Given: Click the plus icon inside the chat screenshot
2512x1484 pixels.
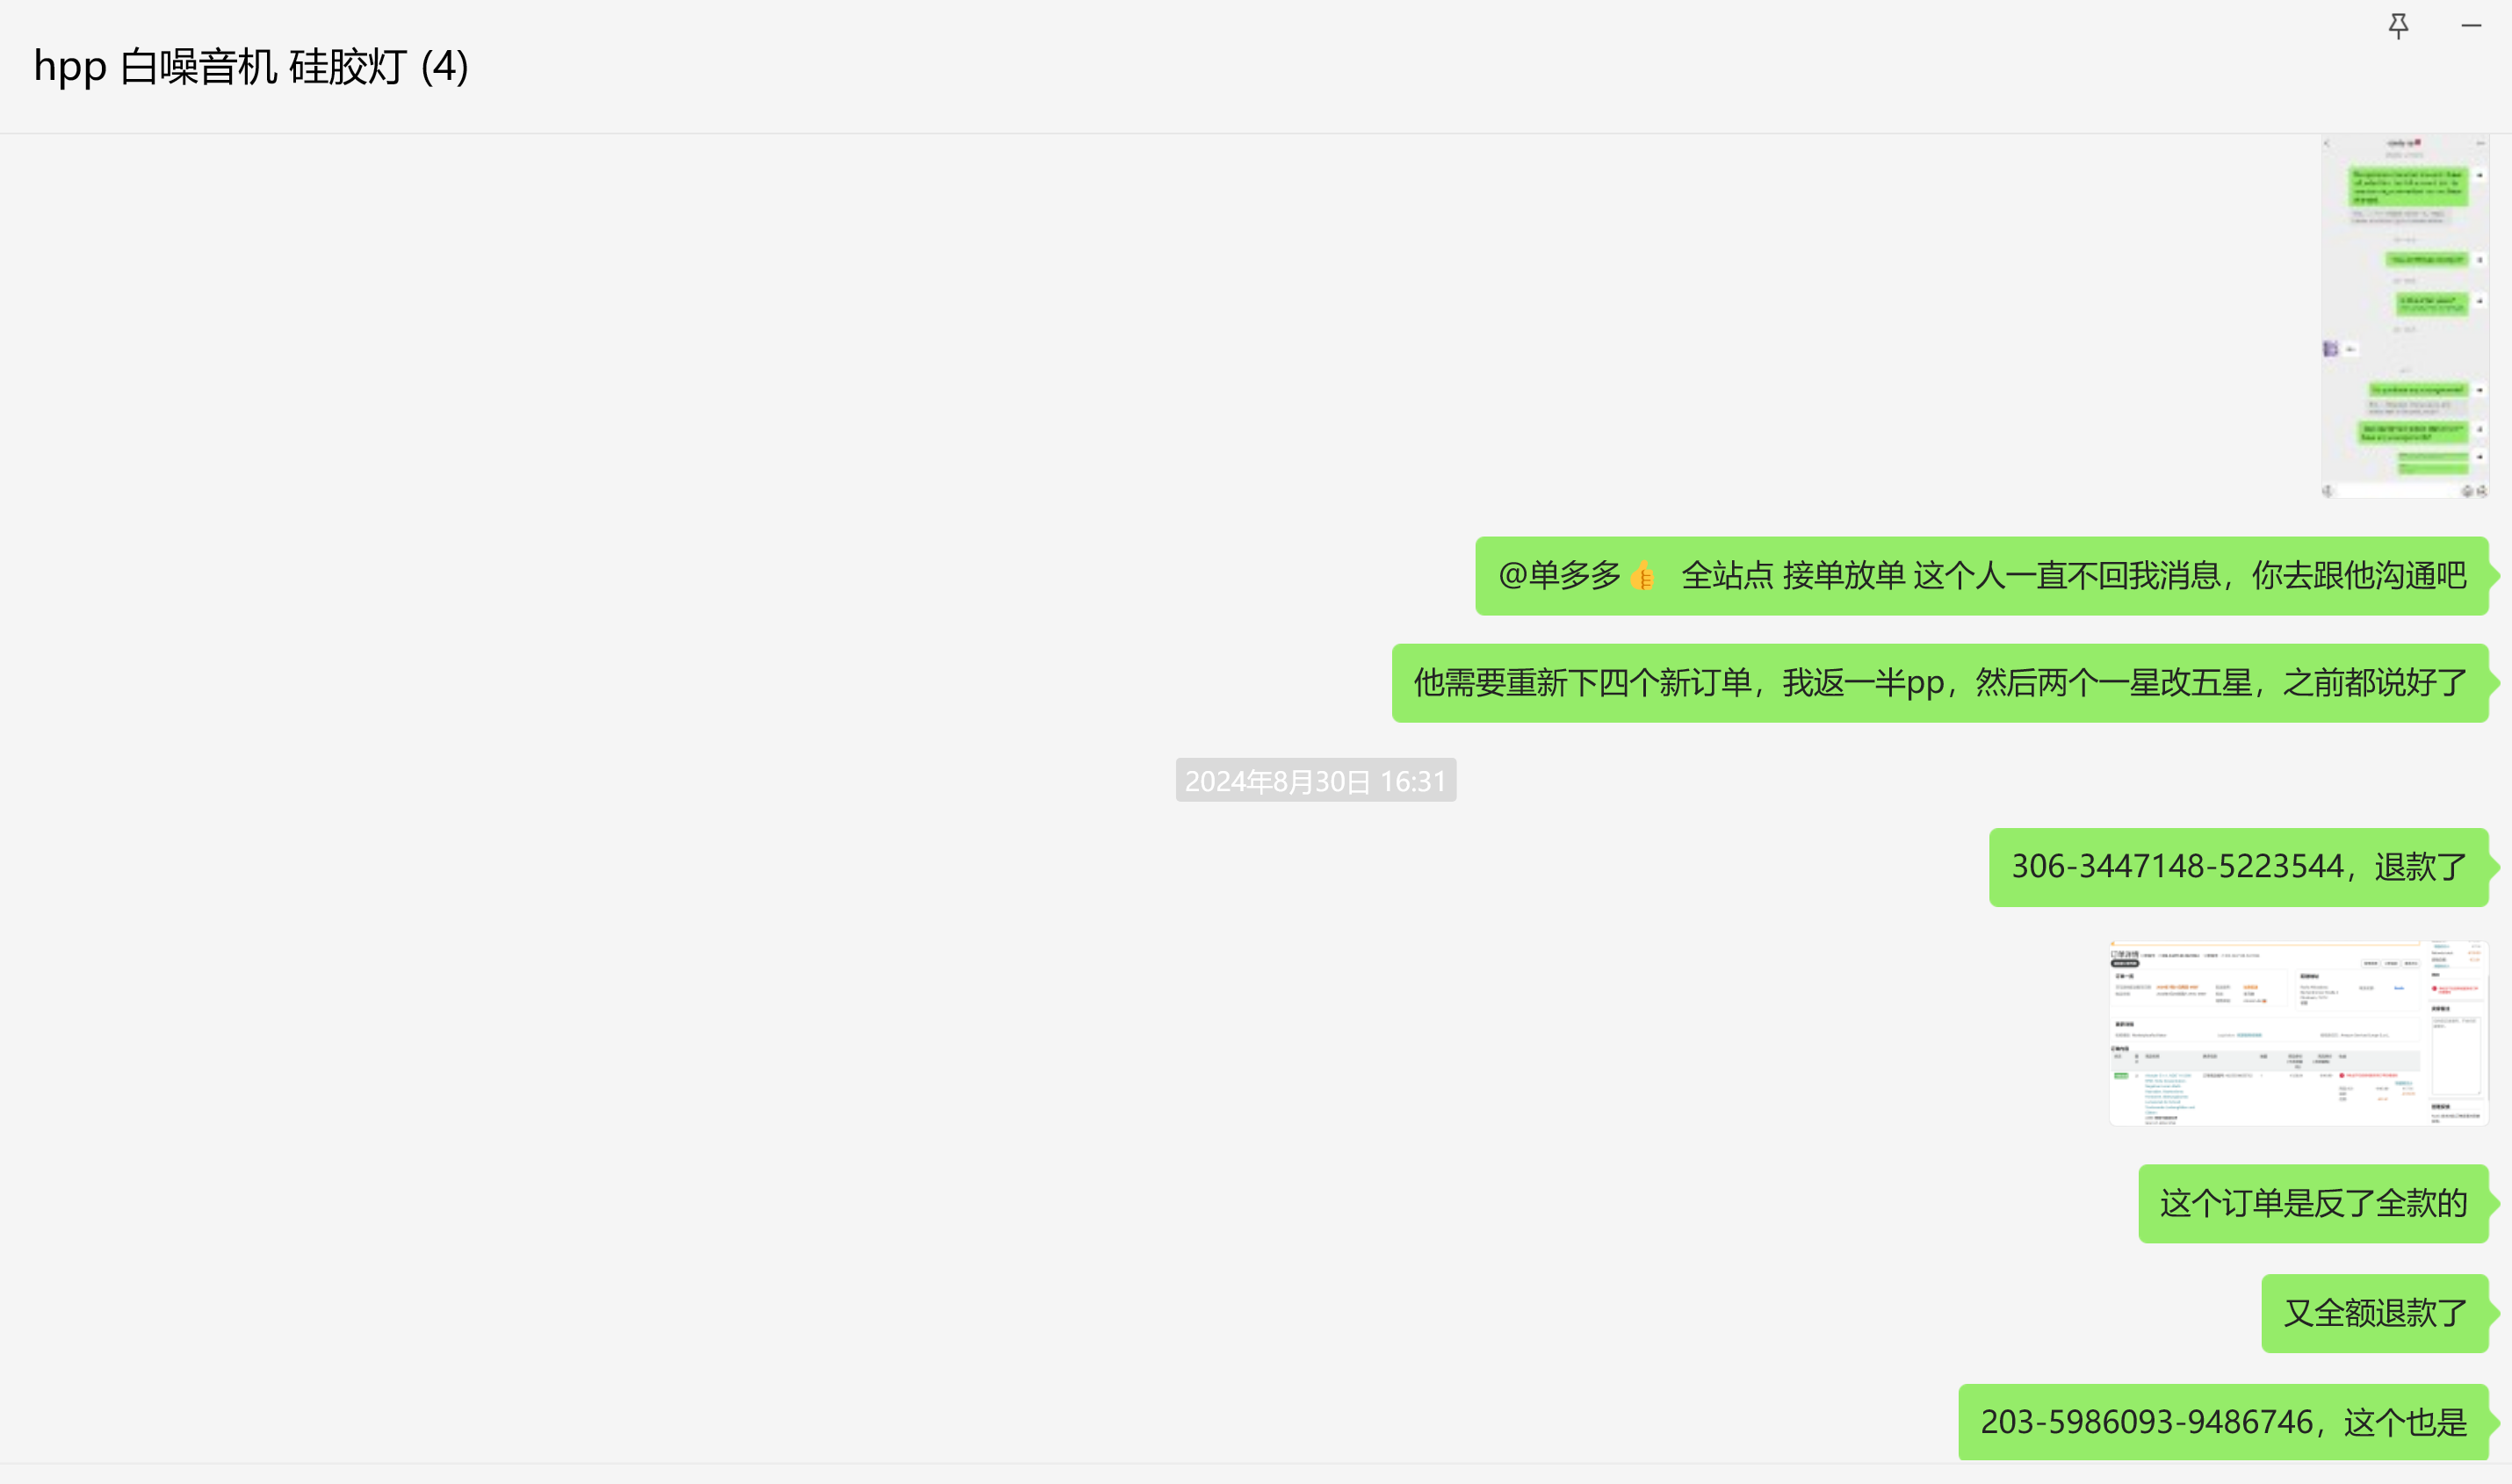Looking at the screenshot, I should pos(2480,485).
